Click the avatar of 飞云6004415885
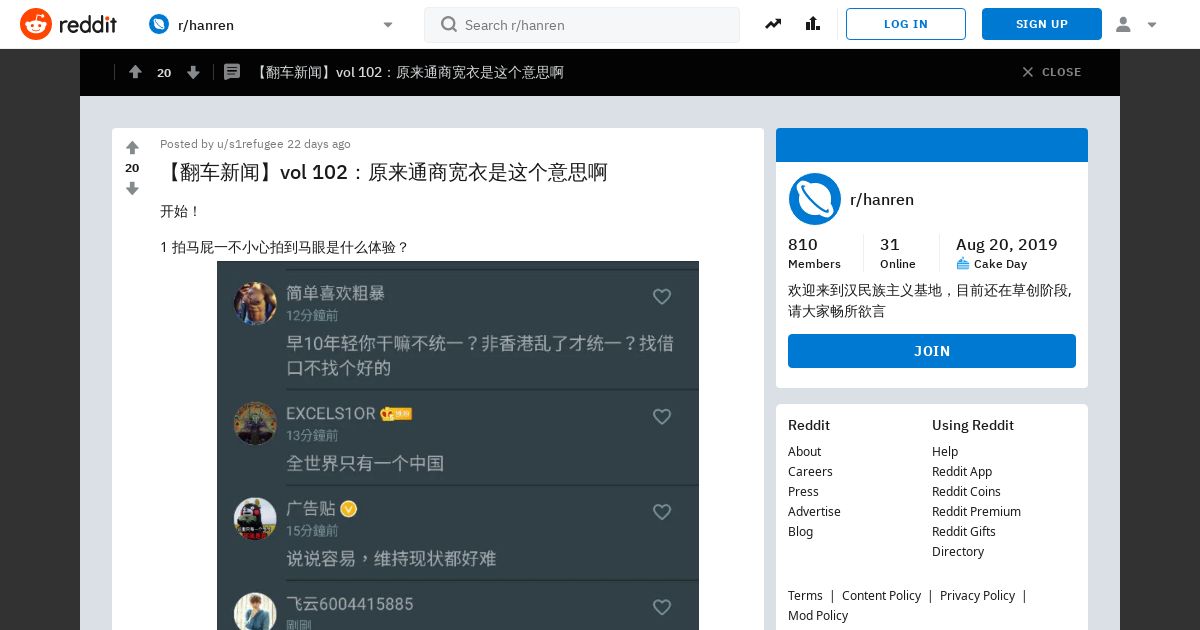The height and width of the screenshot is (630, 1200). 255,611
